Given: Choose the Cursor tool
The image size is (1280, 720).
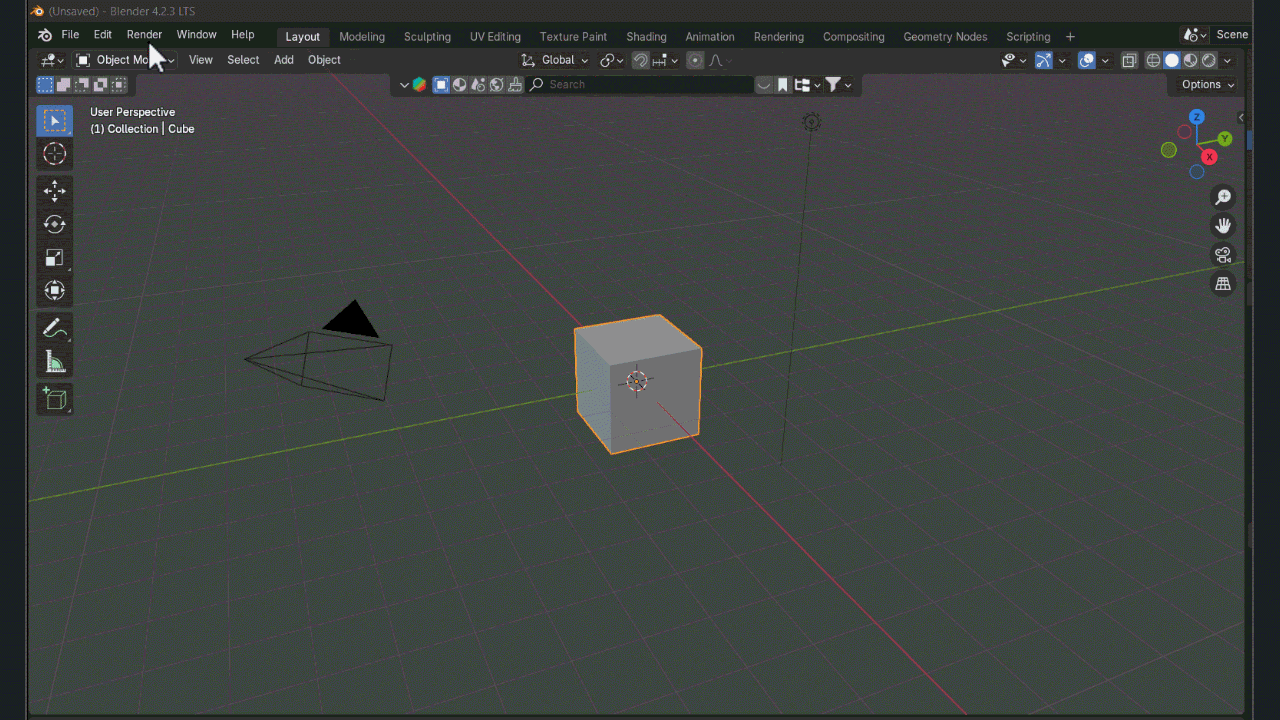Looking at the screenshot, I should click(x=55, y=154).
